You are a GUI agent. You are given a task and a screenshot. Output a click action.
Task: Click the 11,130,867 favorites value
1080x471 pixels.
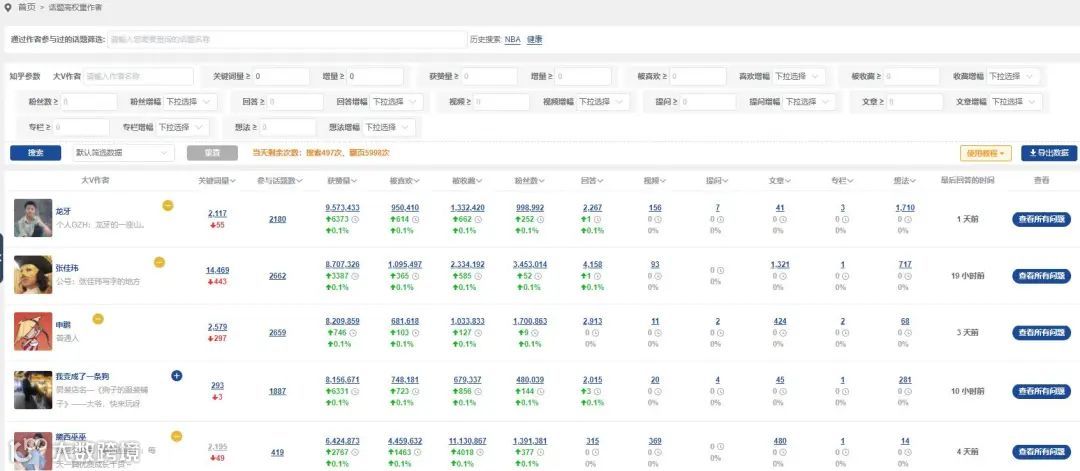pyautogui.click(x=467, y=441)
